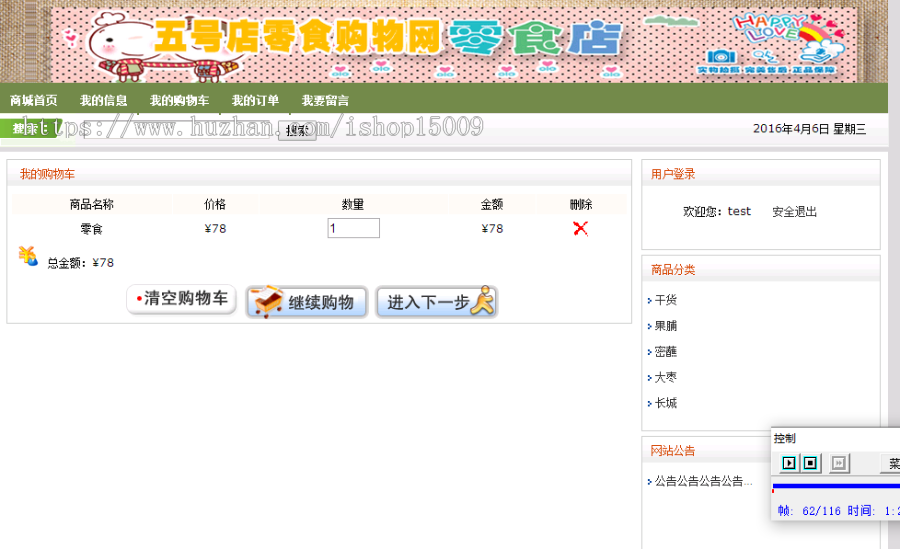
Task: Click the date text 2016年4月6日 星期三
Action: pos(809,129)
